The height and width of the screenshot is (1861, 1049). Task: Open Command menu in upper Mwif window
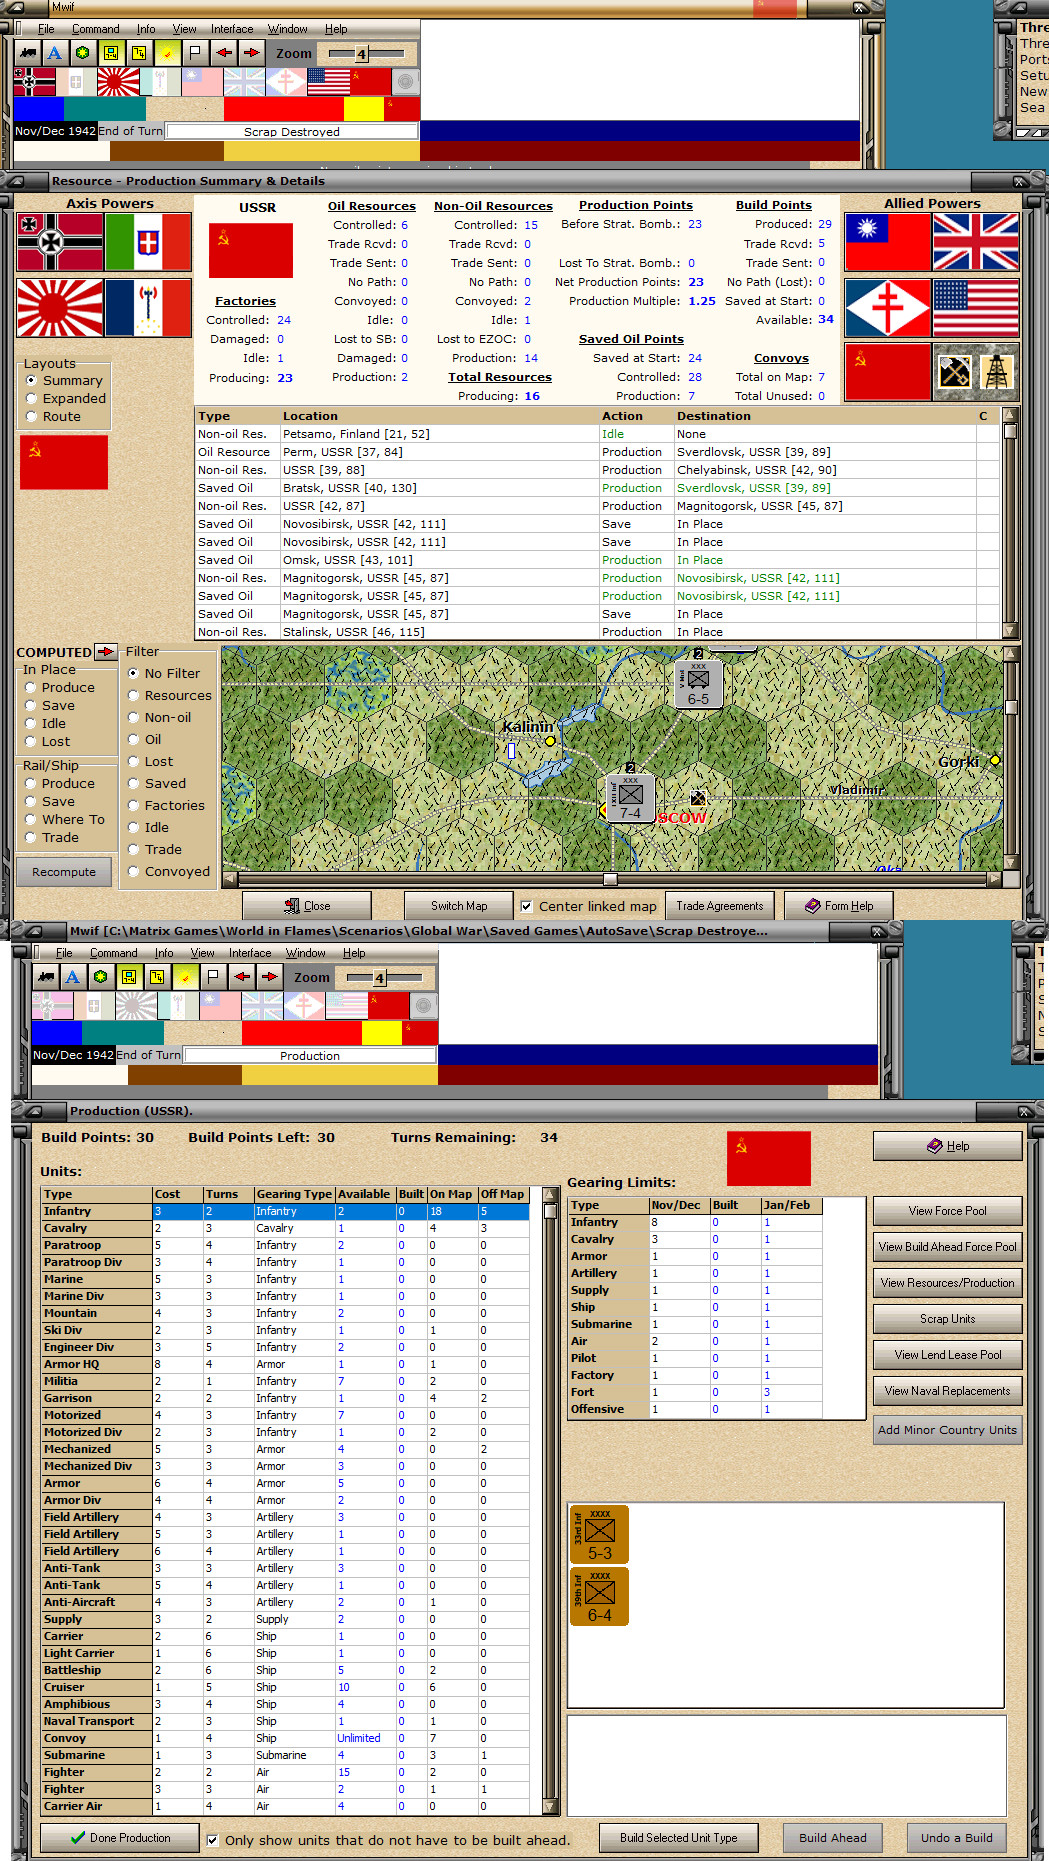pyautogui.click(x=95, y=29)
